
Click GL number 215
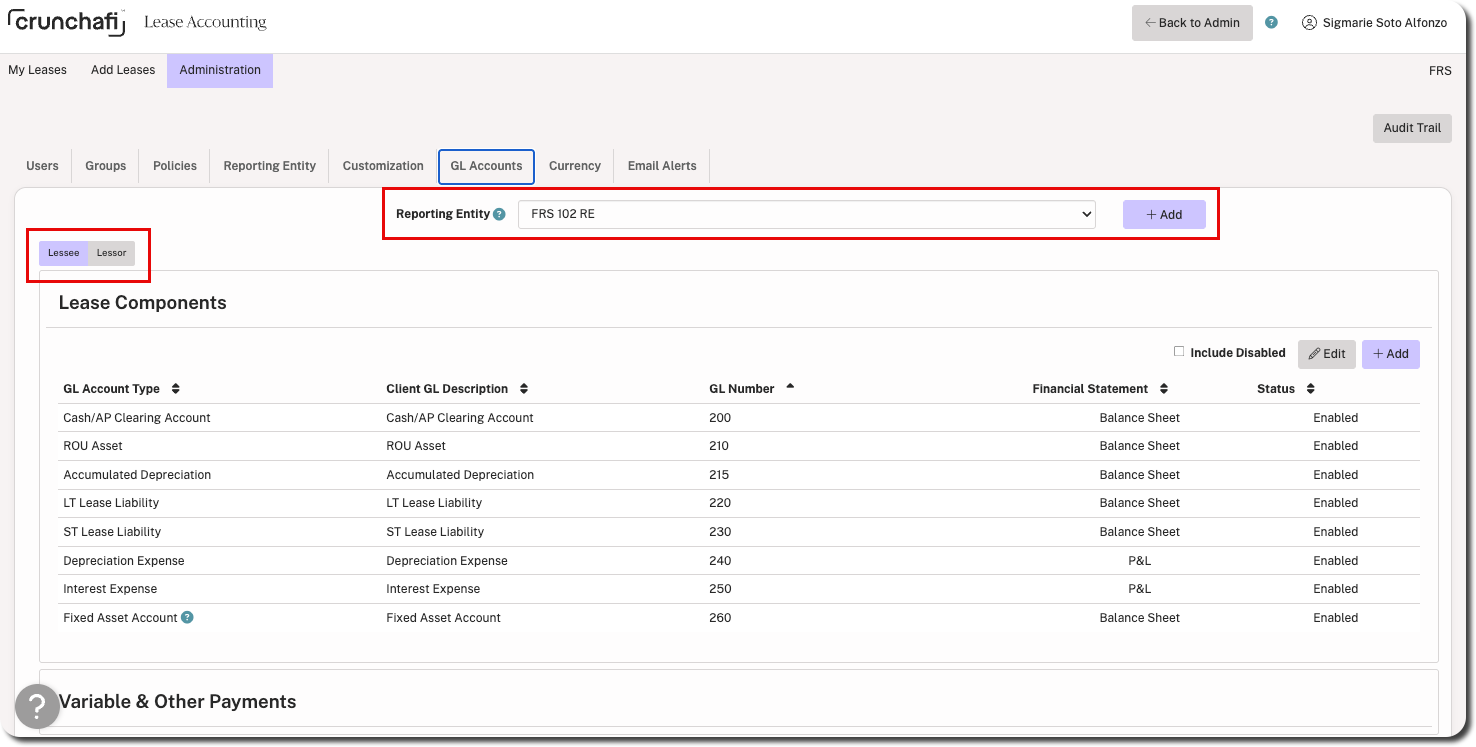(719, 475)
